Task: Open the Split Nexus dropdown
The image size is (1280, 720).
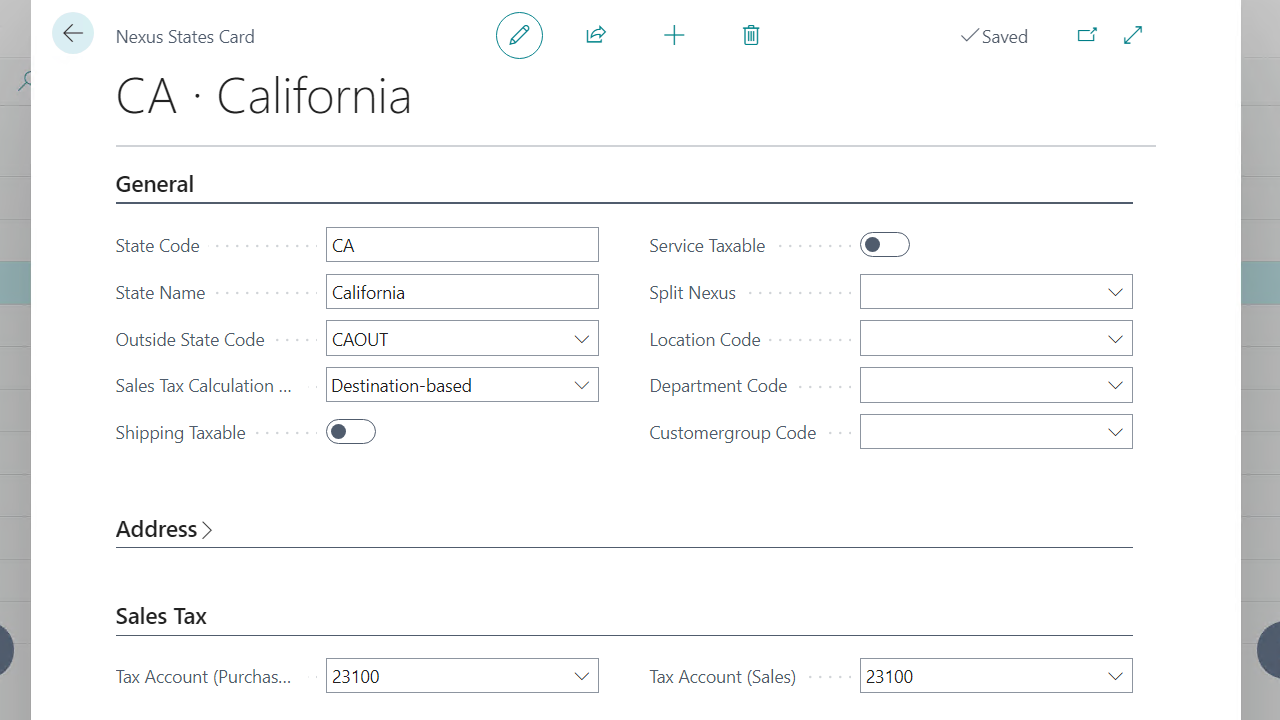Action: pos(1115,292)
